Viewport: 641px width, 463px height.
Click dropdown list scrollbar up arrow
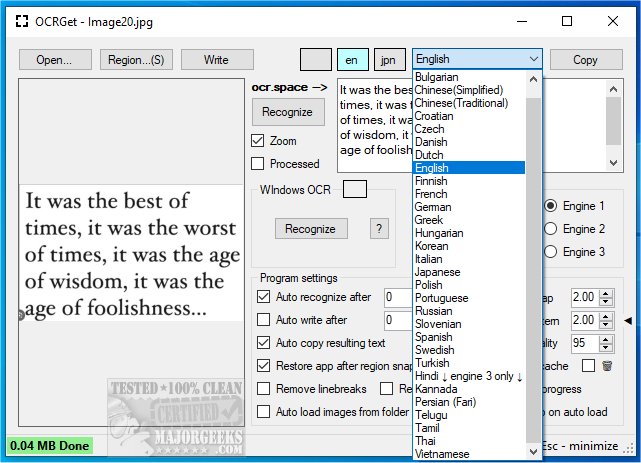(533, 79)
